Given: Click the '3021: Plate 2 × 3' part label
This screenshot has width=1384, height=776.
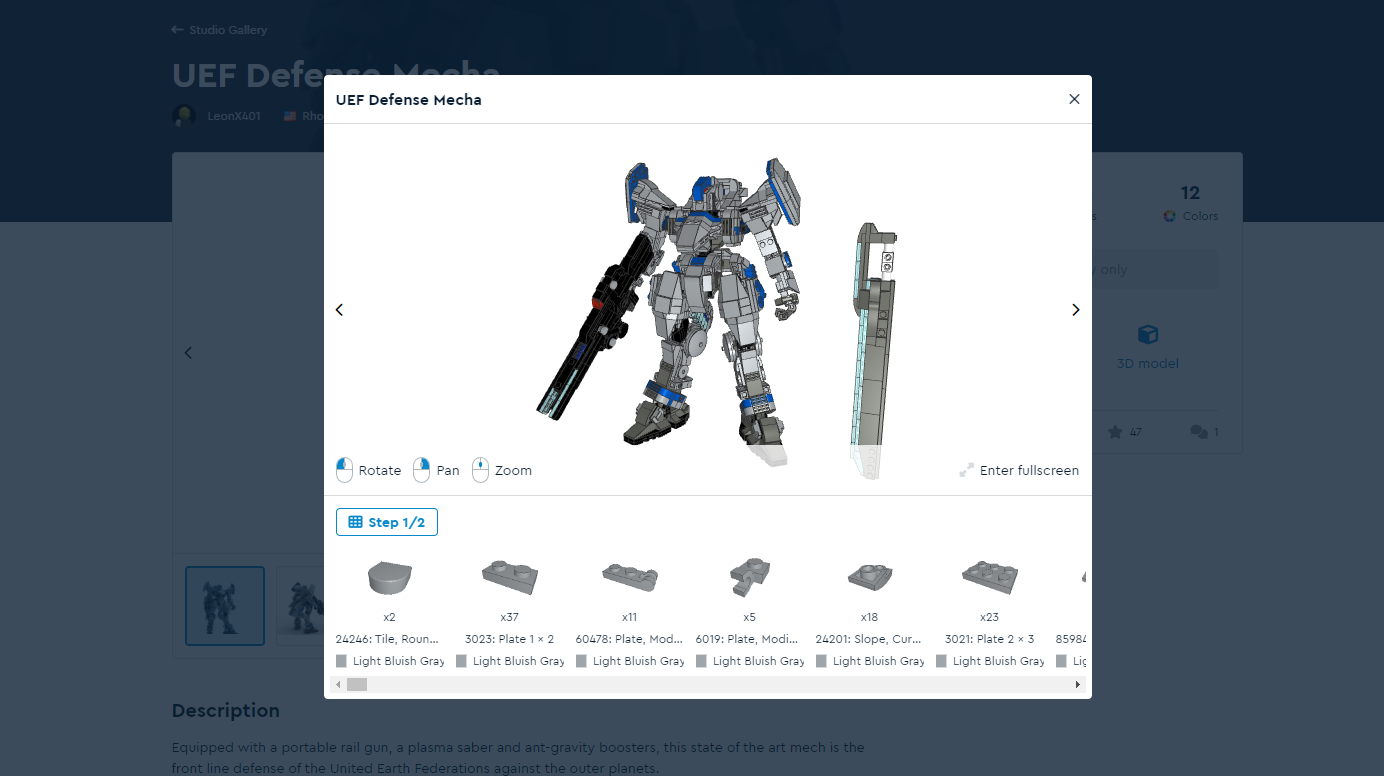Looking at the screenshot, I should (x=990, y=639).
